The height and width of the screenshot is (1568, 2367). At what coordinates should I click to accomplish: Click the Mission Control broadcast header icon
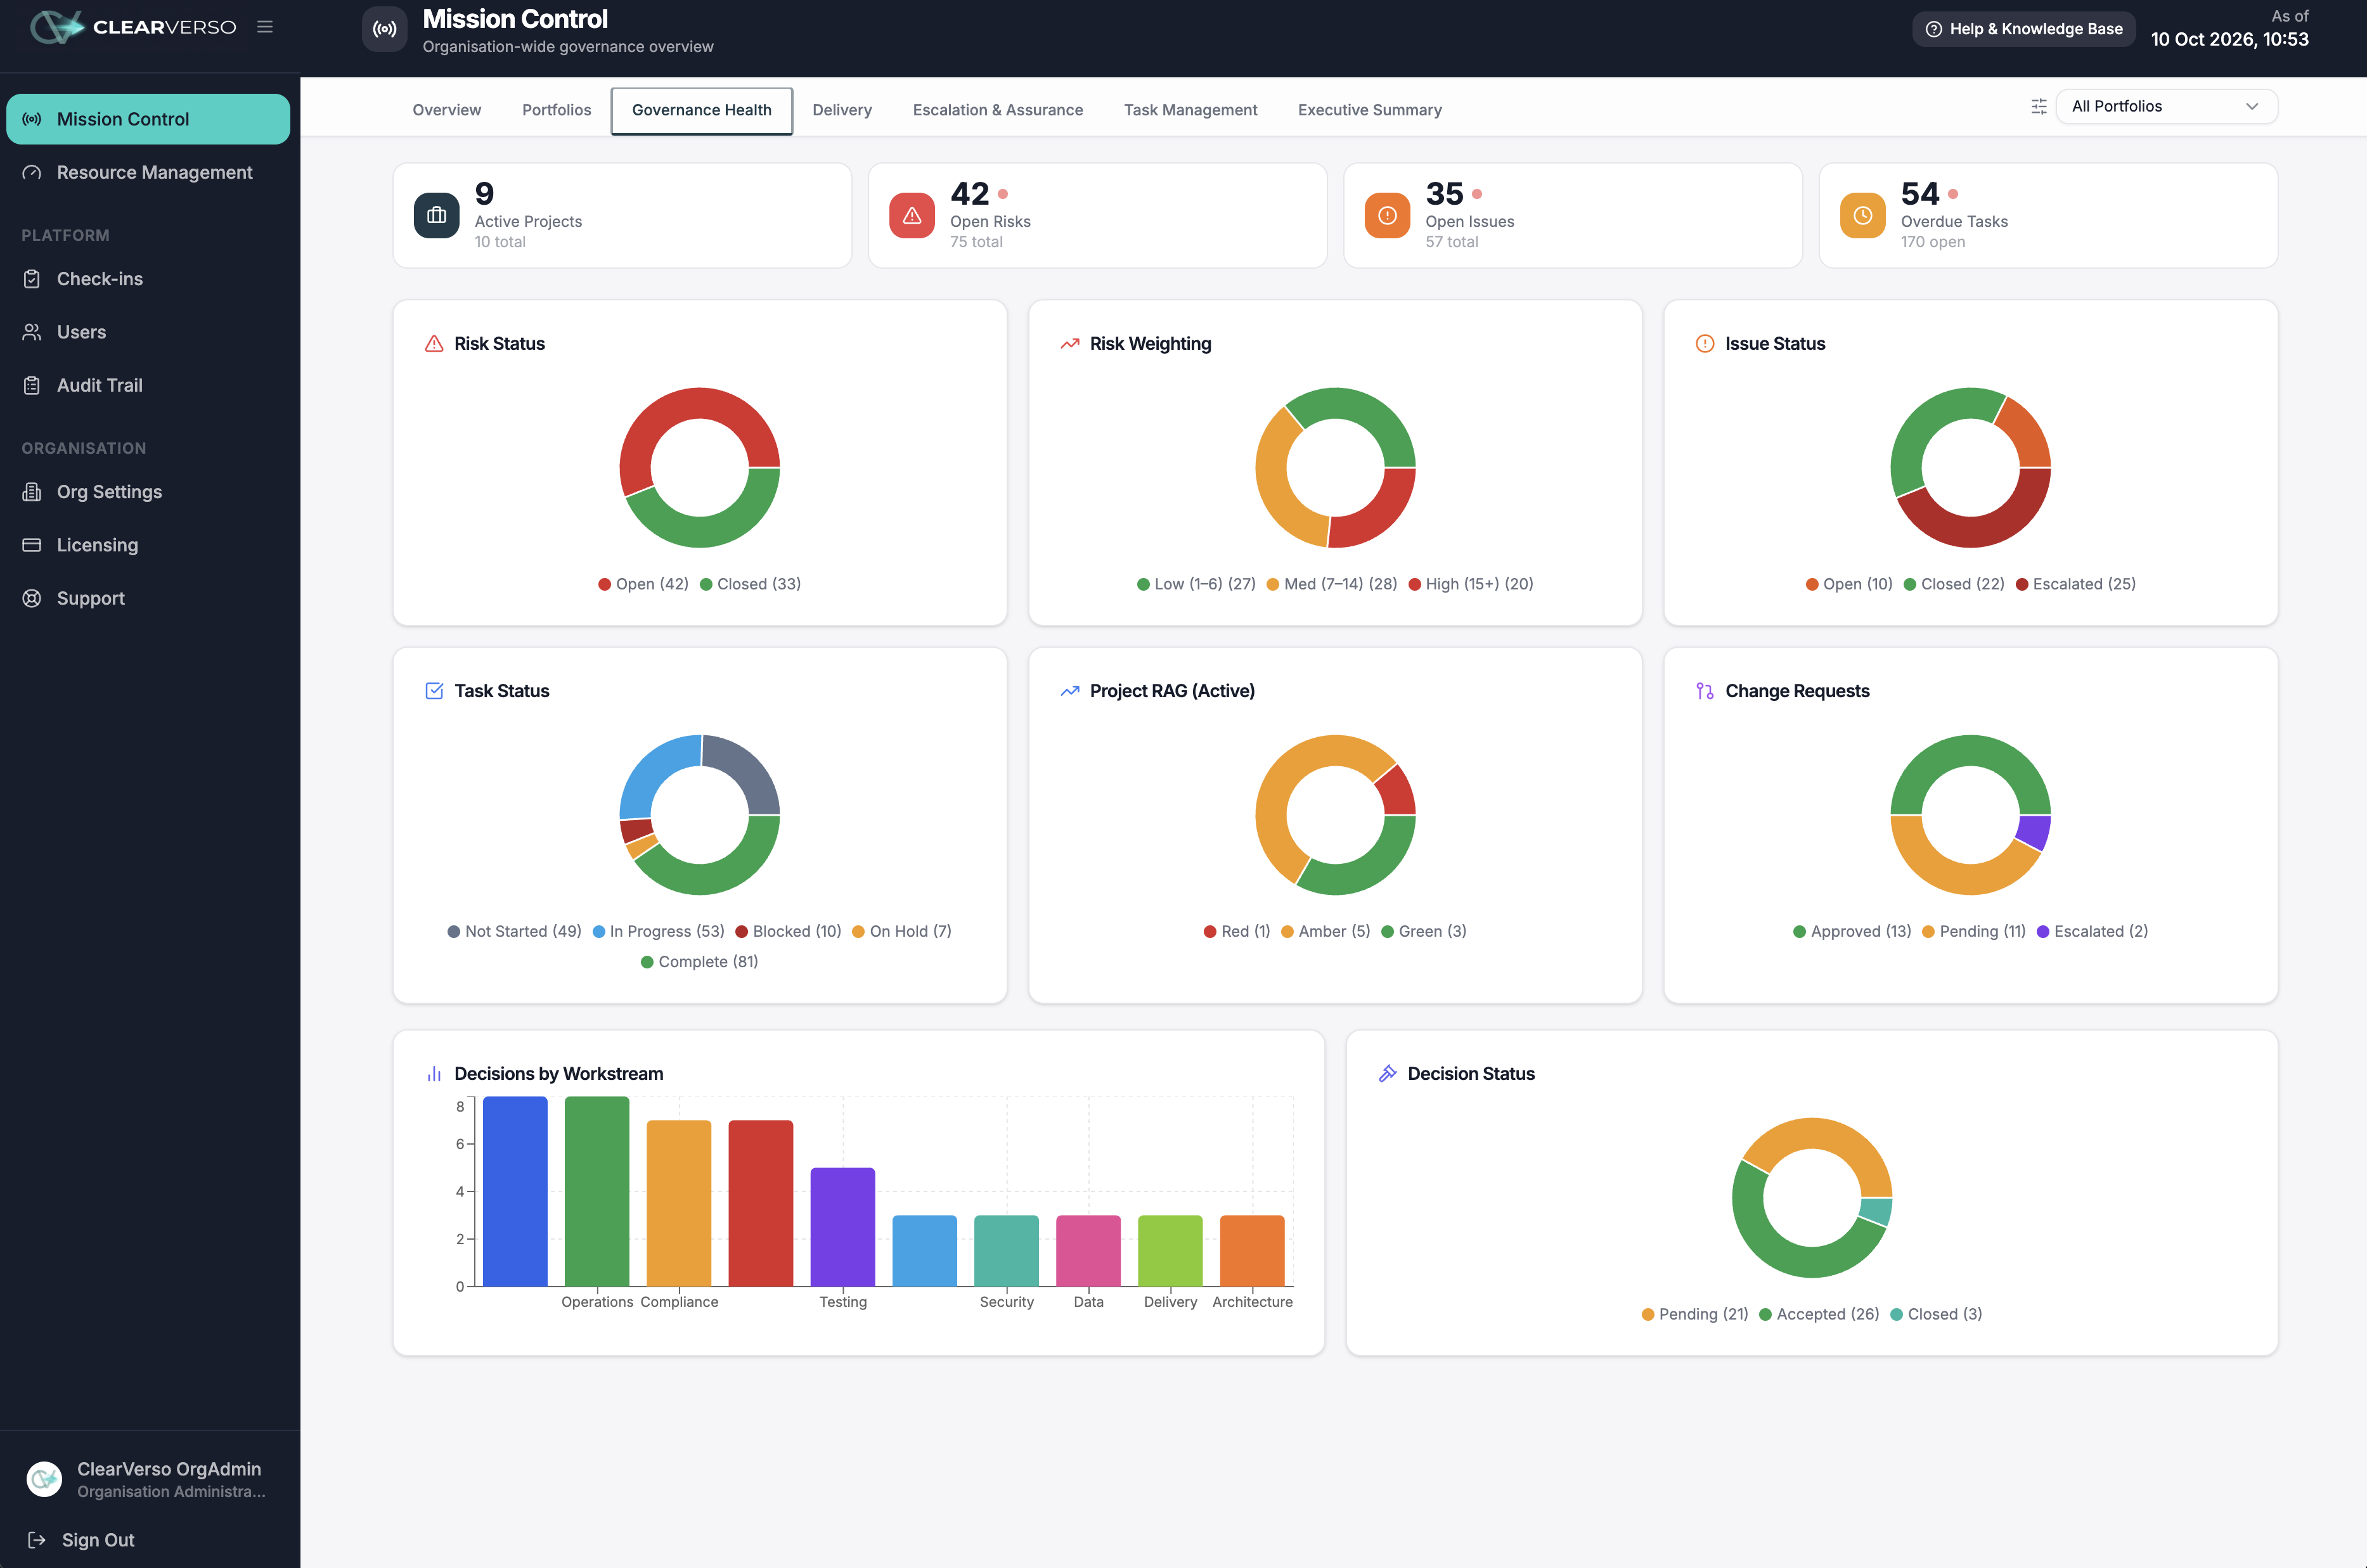(385, 29)
